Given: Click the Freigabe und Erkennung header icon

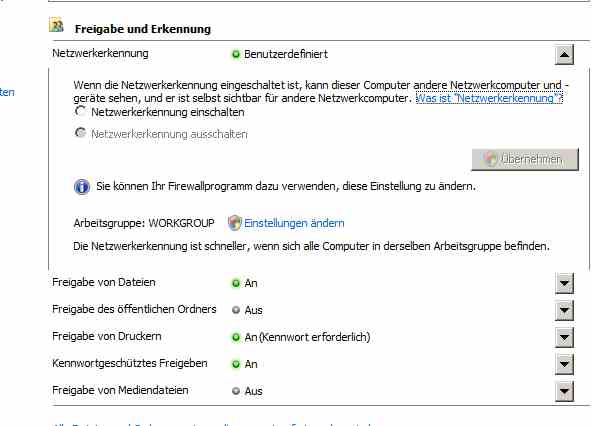Looking at the screenshot, I should (x=56, y=25).
